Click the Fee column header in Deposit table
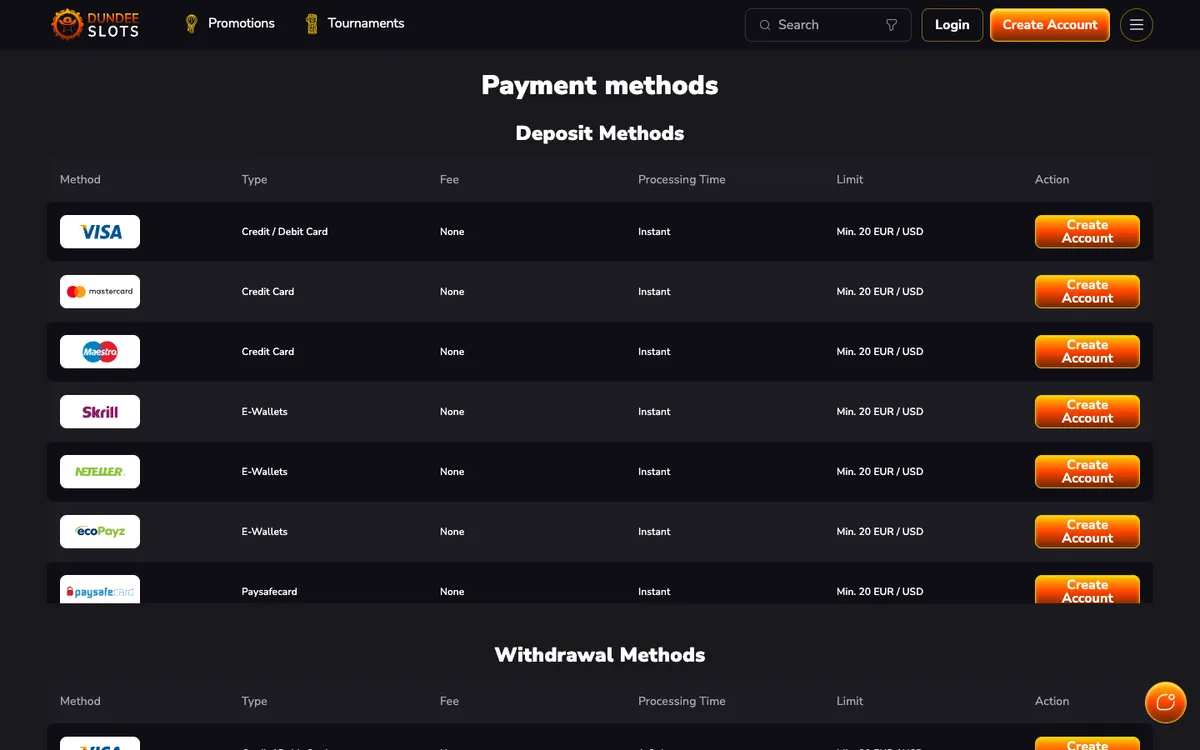The image size is (1200, 750). pos(449,180)
